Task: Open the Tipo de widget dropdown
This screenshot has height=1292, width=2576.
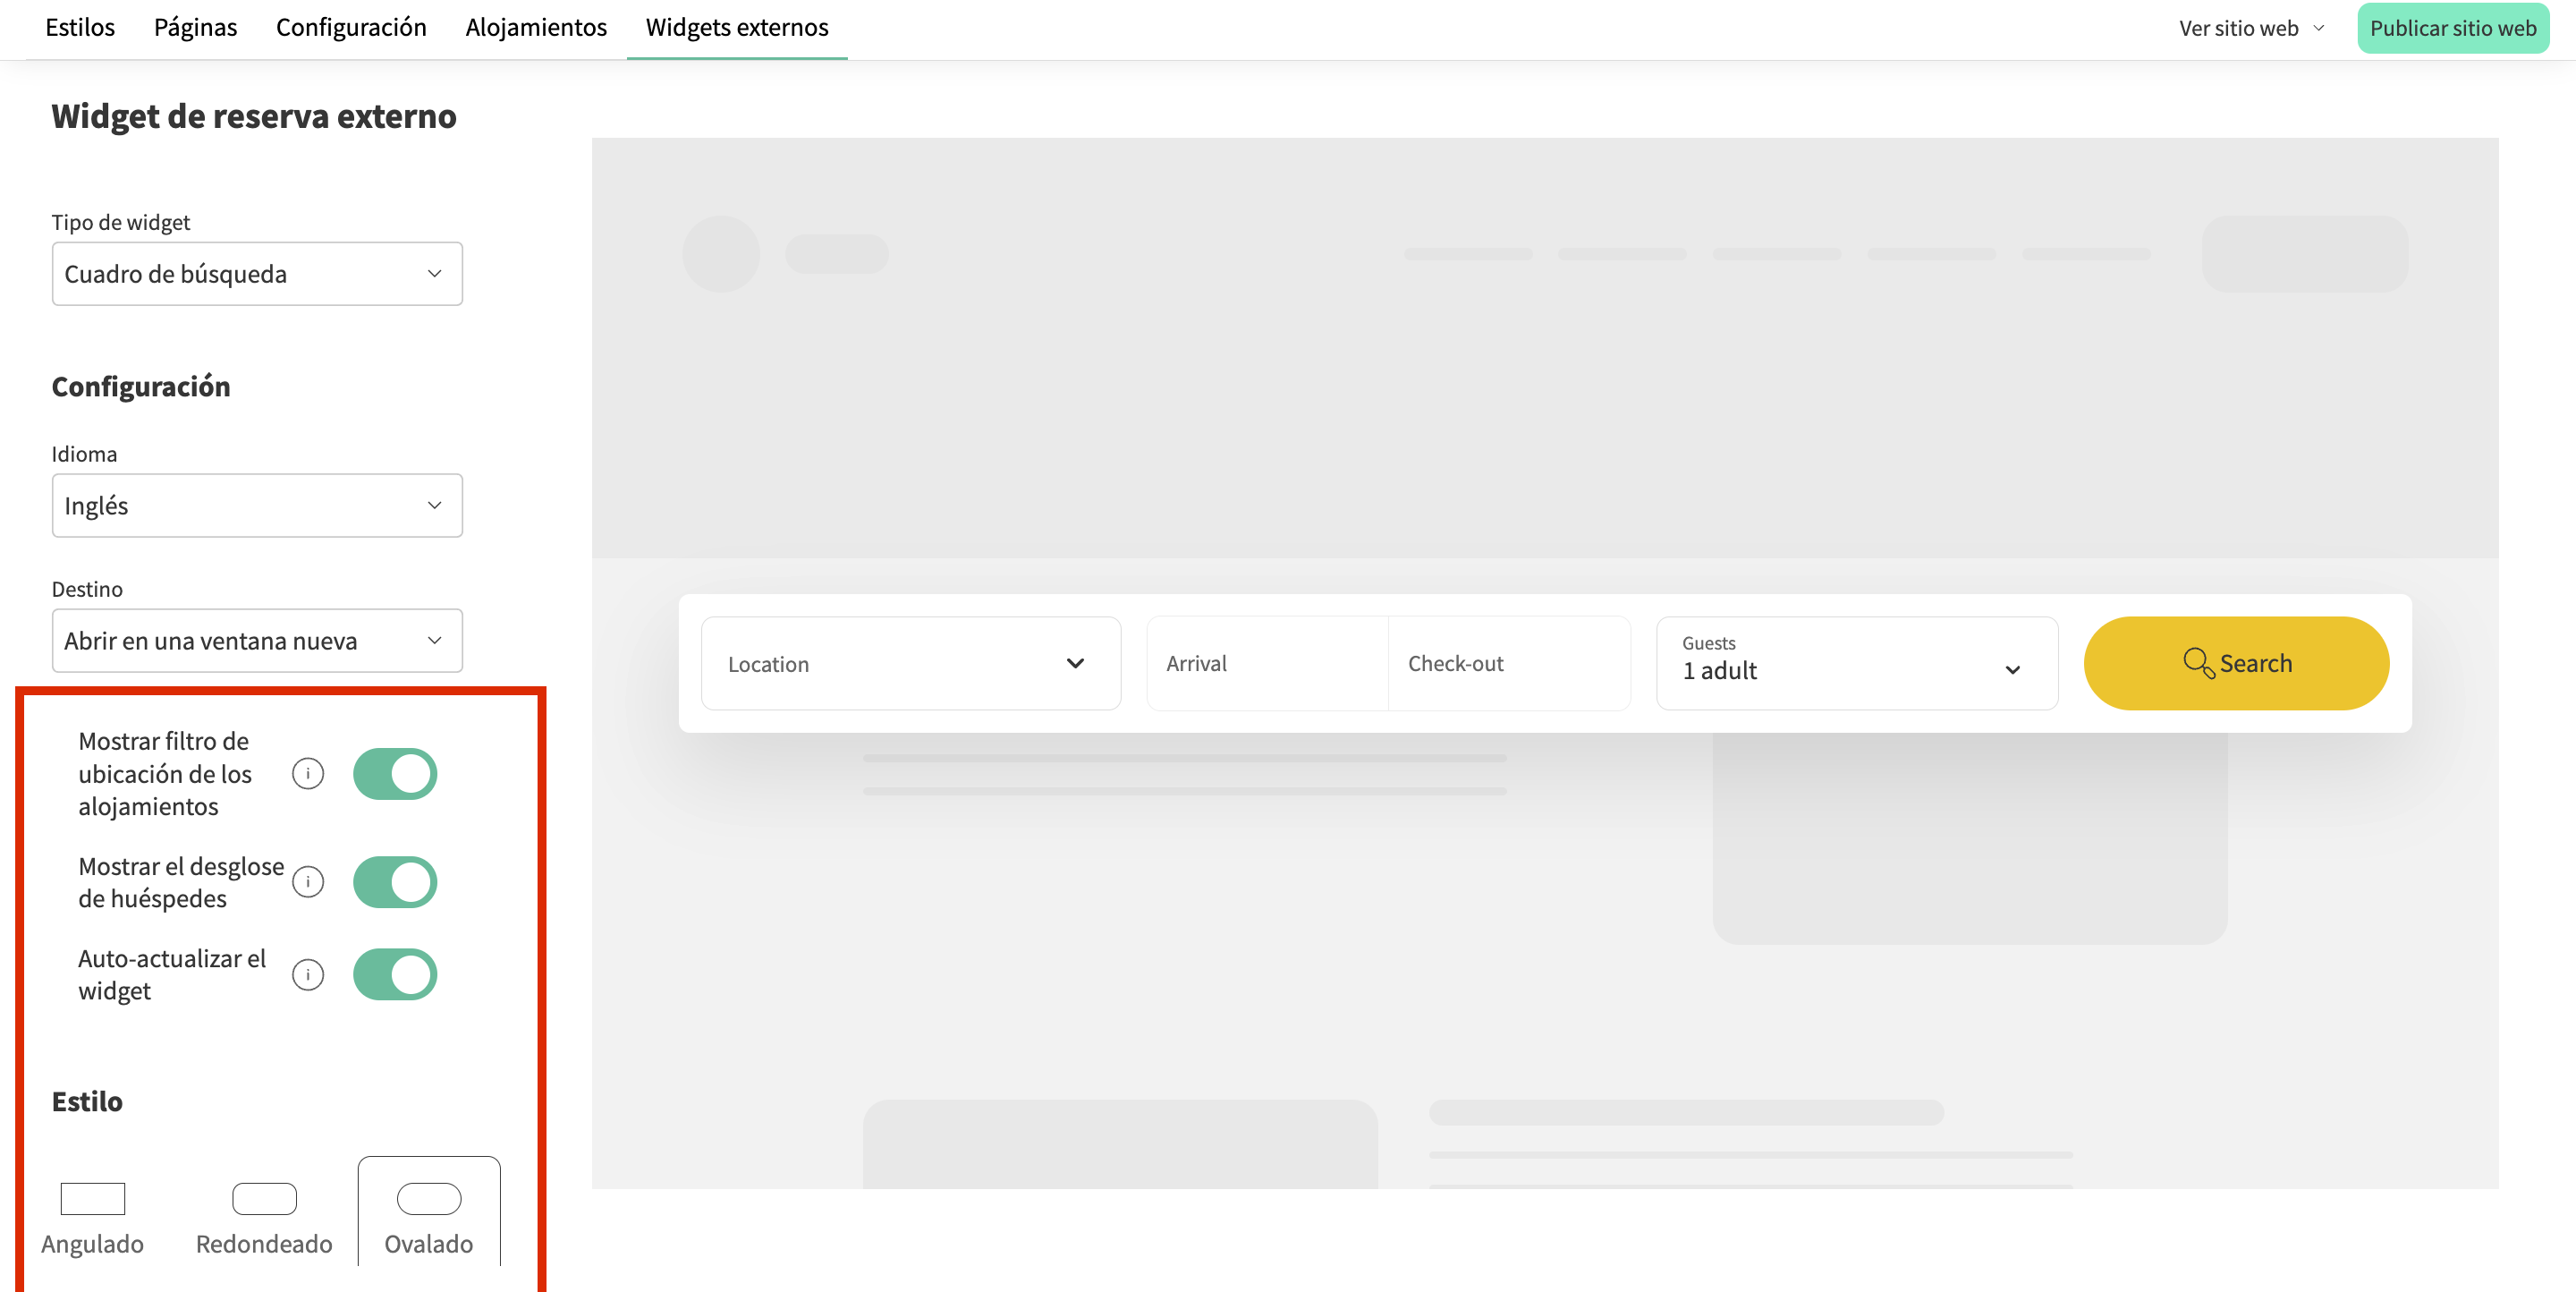Action: point(257,274)
